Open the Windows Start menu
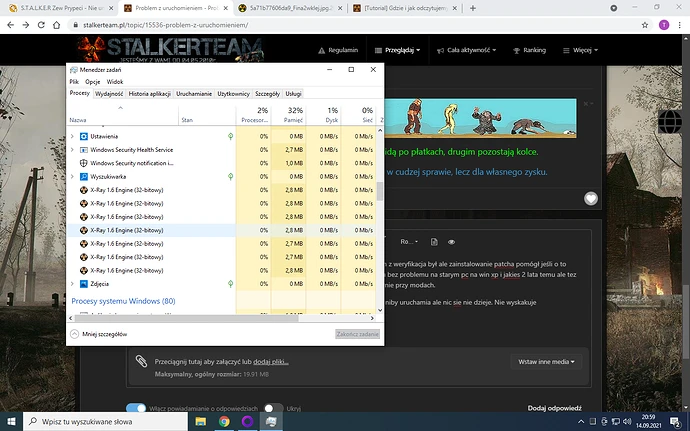 point(11,422)
